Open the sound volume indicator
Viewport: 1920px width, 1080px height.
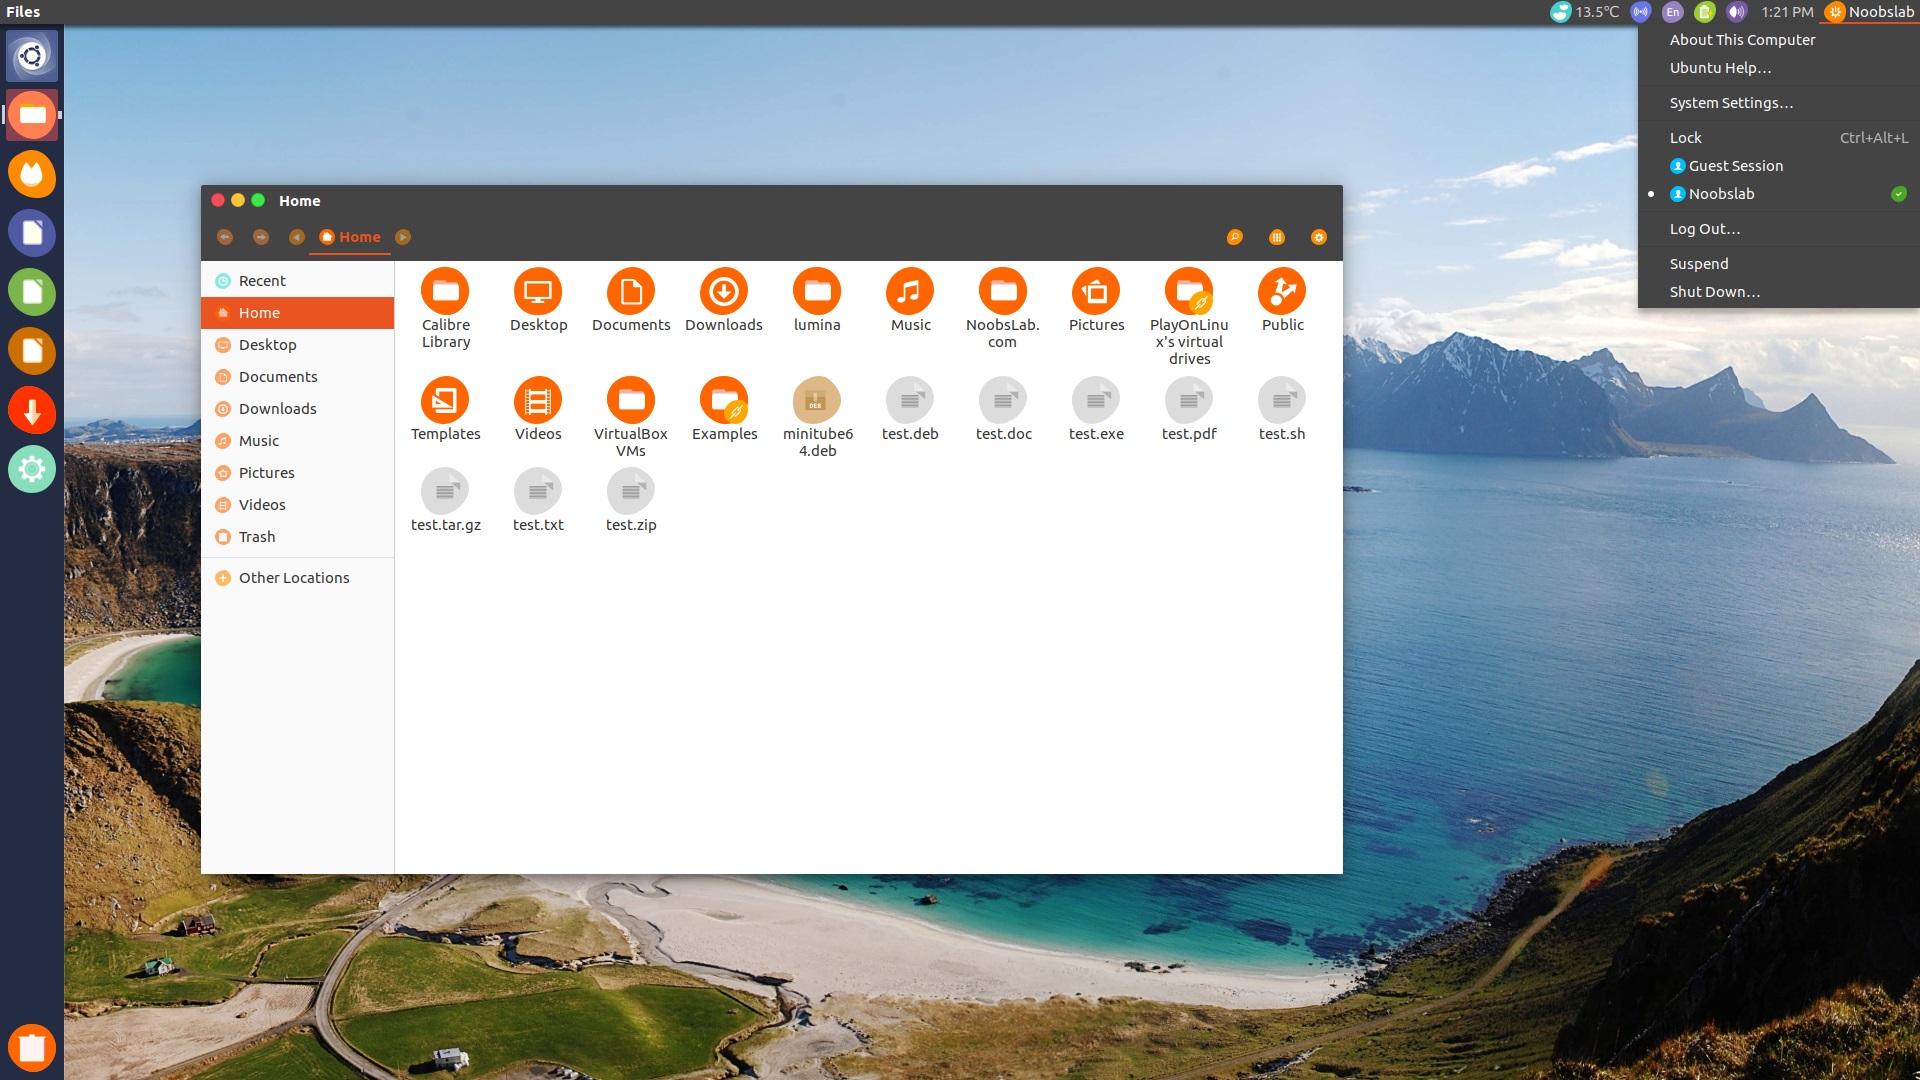(x=1736, y=12)
